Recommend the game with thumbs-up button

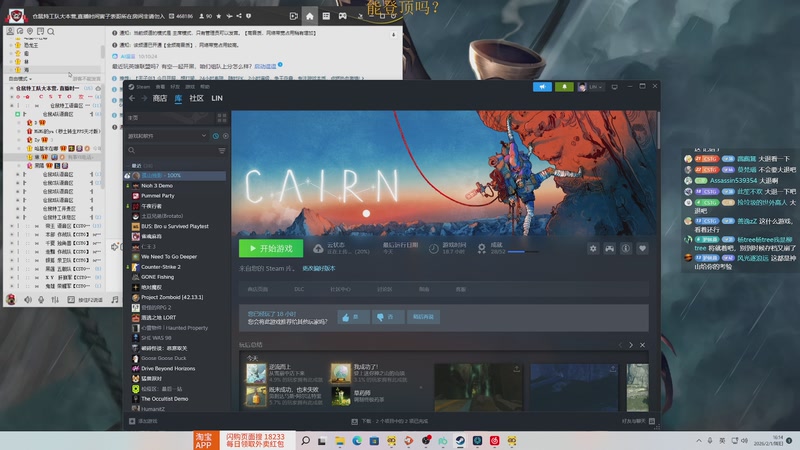pyautogui.click(x=353, y=317)
